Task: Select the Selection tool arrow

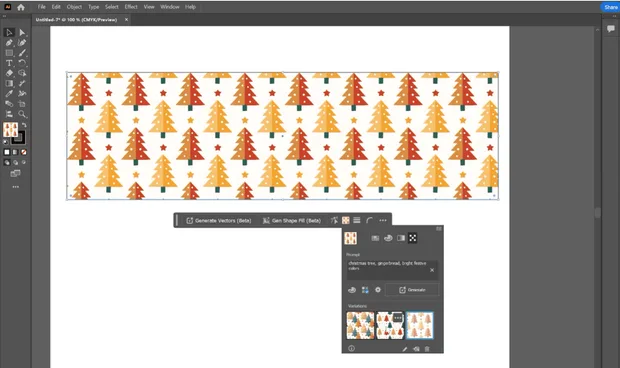Action: pyautogui.click(x=9, y=32)
